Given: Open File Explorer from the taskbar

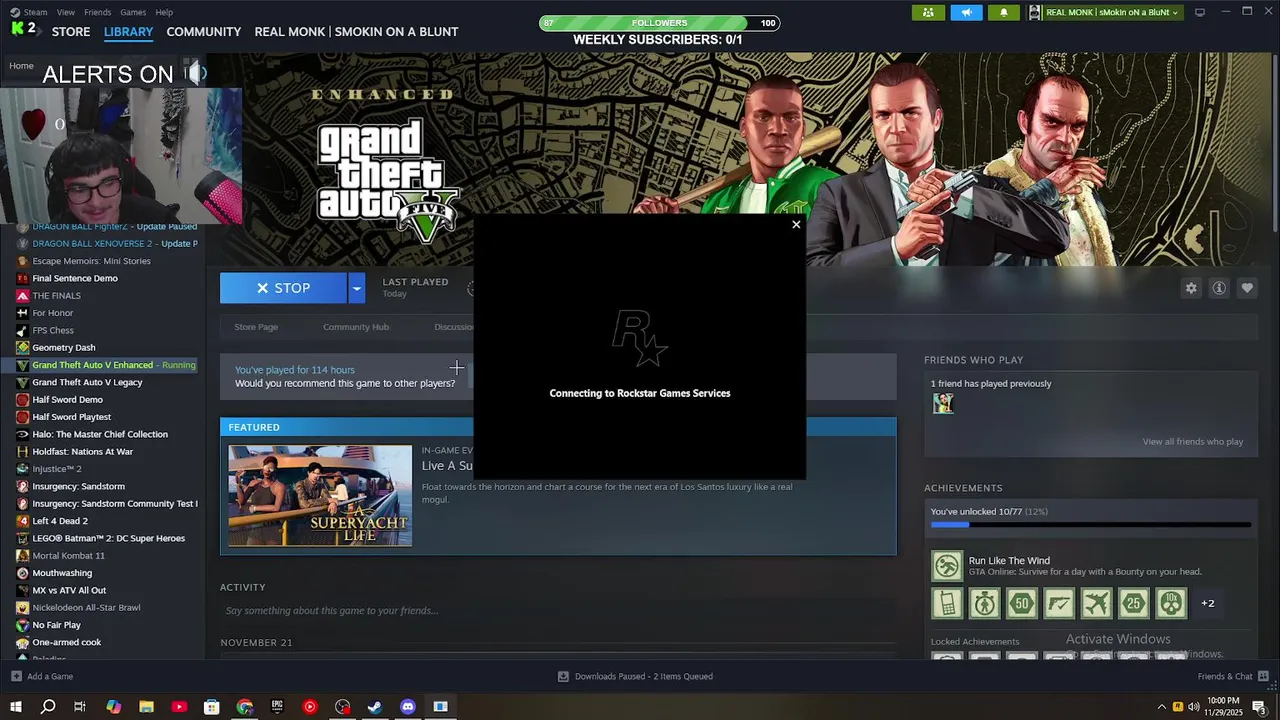Looking at the screenshot, I should [146, 707].
